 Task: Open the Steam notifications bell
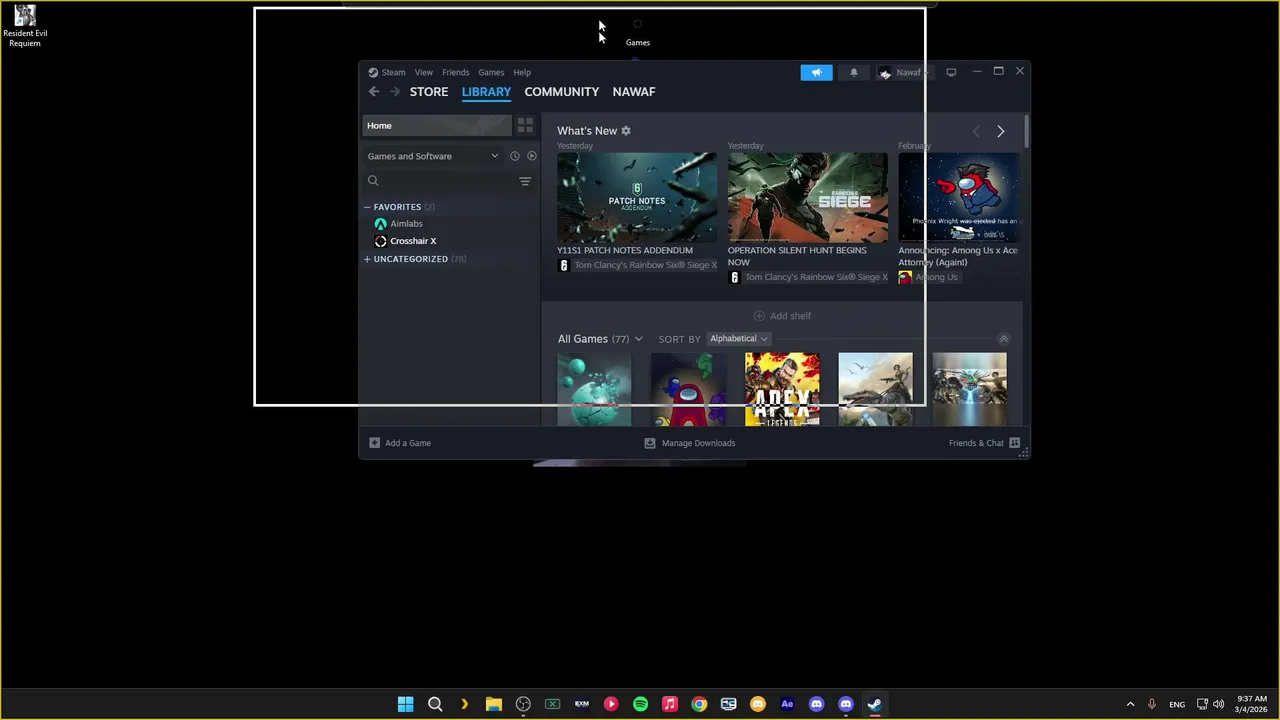(x=853, y=72)
